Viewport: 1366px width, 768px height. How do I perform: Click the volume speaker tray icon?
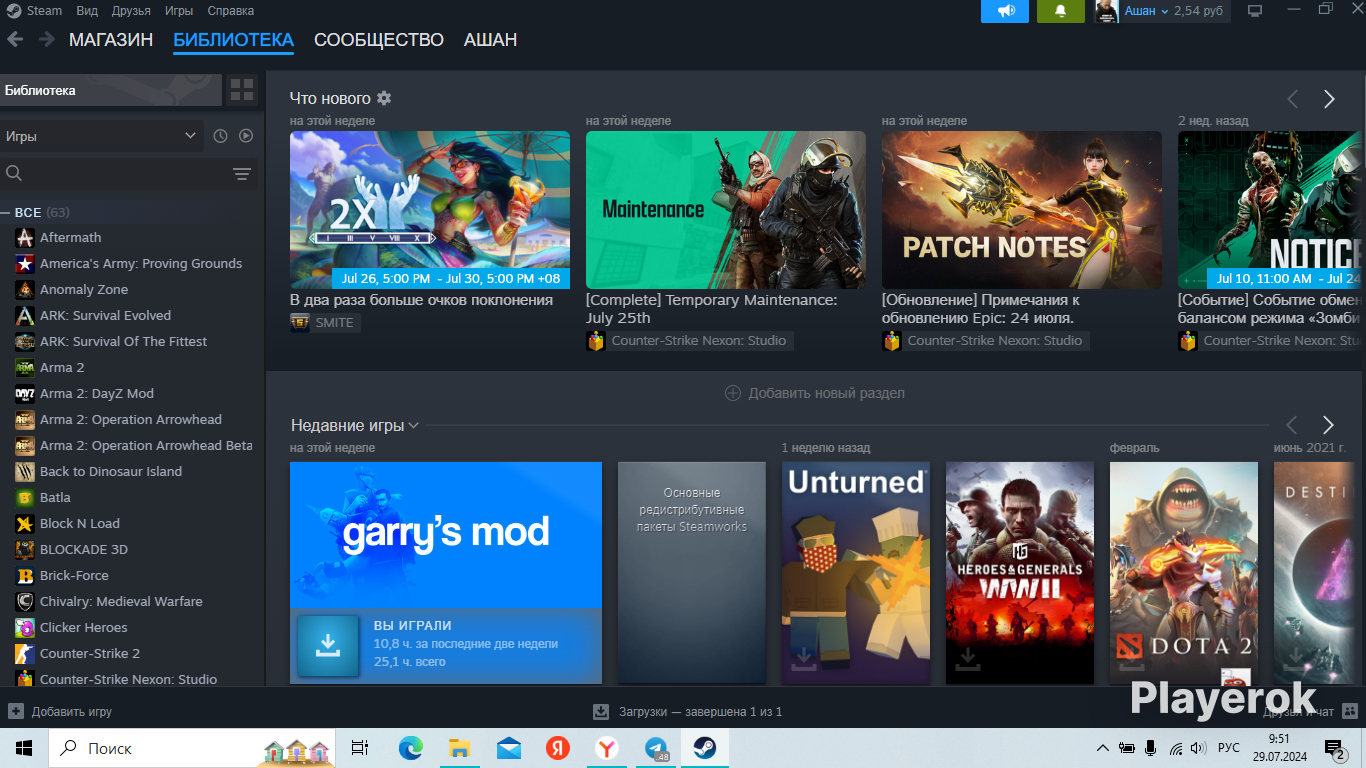pos(1197,748)
